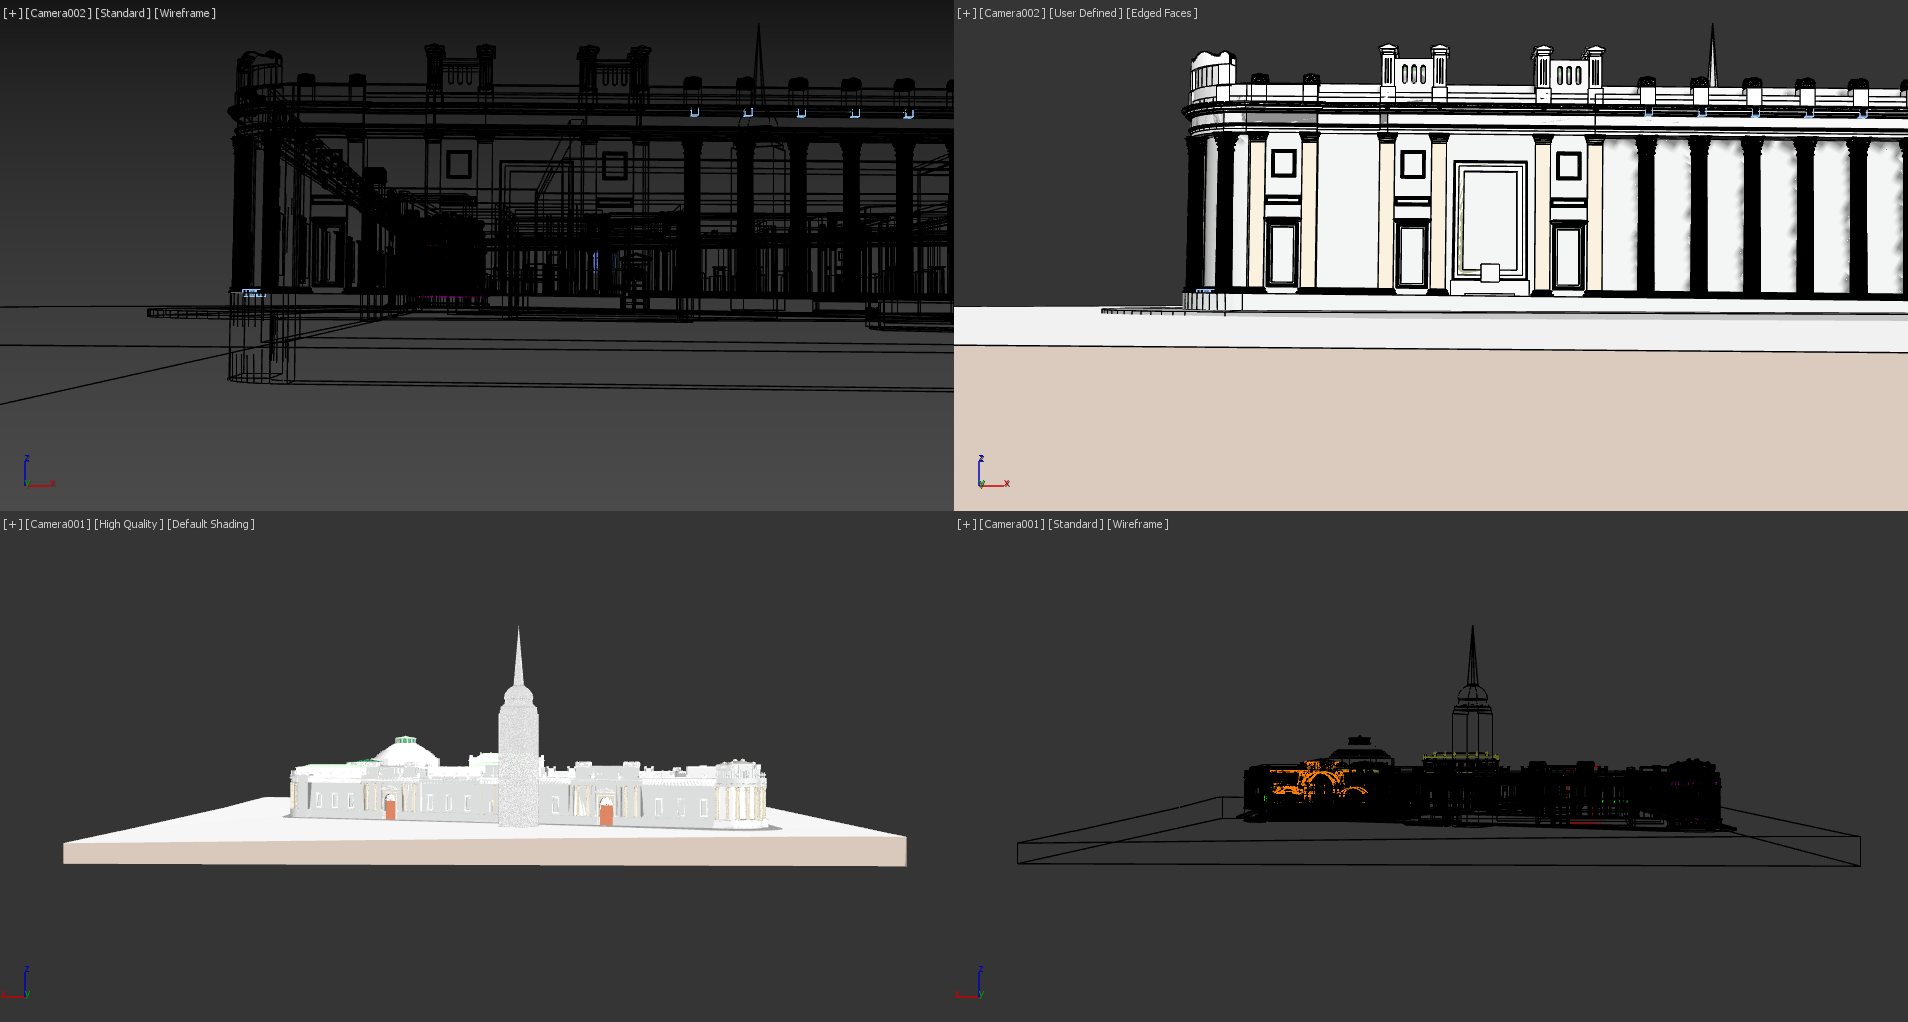Open the [+] menu in Camera002 Wireframe viewport
This screenshot has width=1908, height=1022.
(12, 13)
